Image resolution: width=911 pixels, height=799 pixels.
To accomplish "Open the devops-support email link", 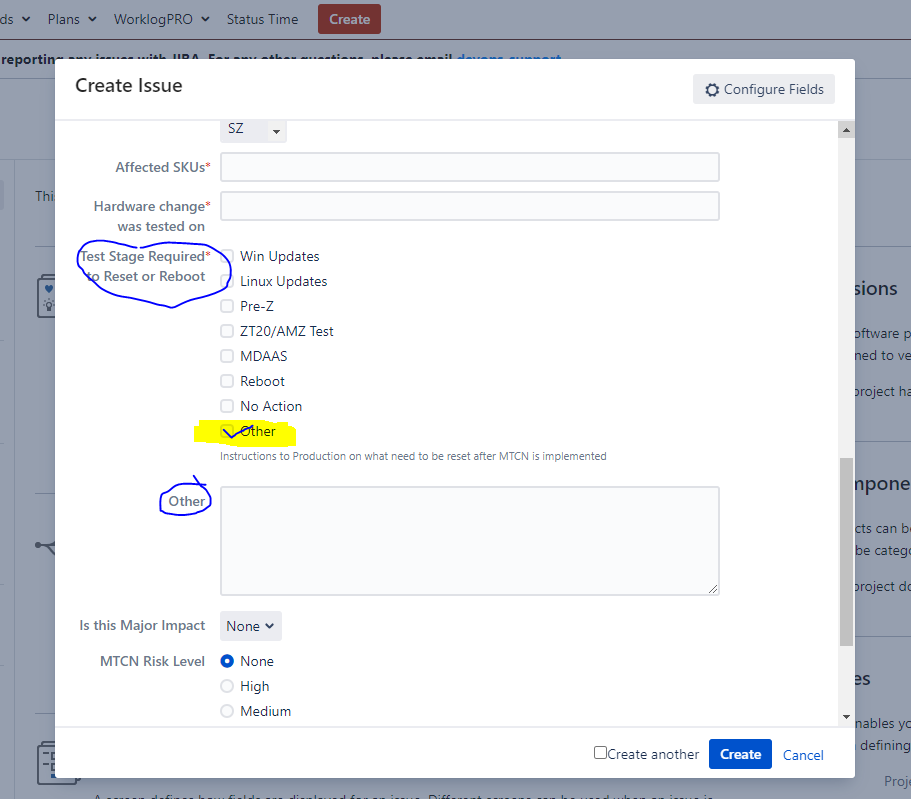I will click(x=510, y=59).
